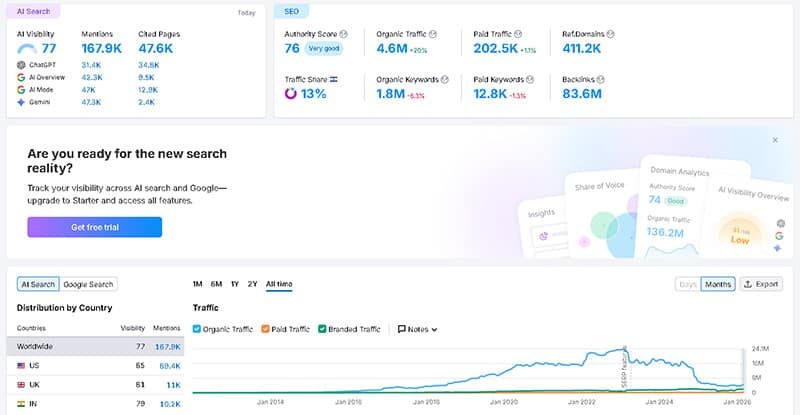This screenshot has width=800, height=415.
Task: Open the 47.6K Cited Pages link
Action: click(156, 48)
